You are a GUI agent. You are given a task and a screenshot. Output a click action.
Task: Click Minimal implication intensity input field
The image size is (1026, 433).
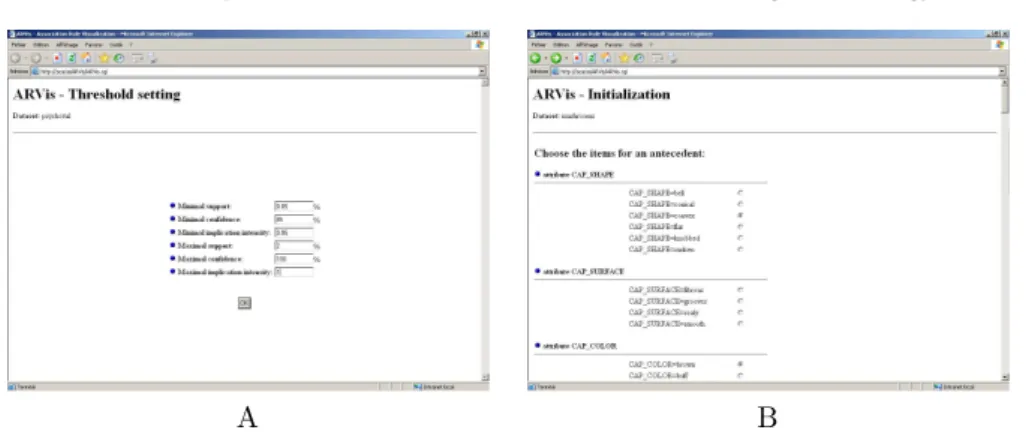[294, 232]
